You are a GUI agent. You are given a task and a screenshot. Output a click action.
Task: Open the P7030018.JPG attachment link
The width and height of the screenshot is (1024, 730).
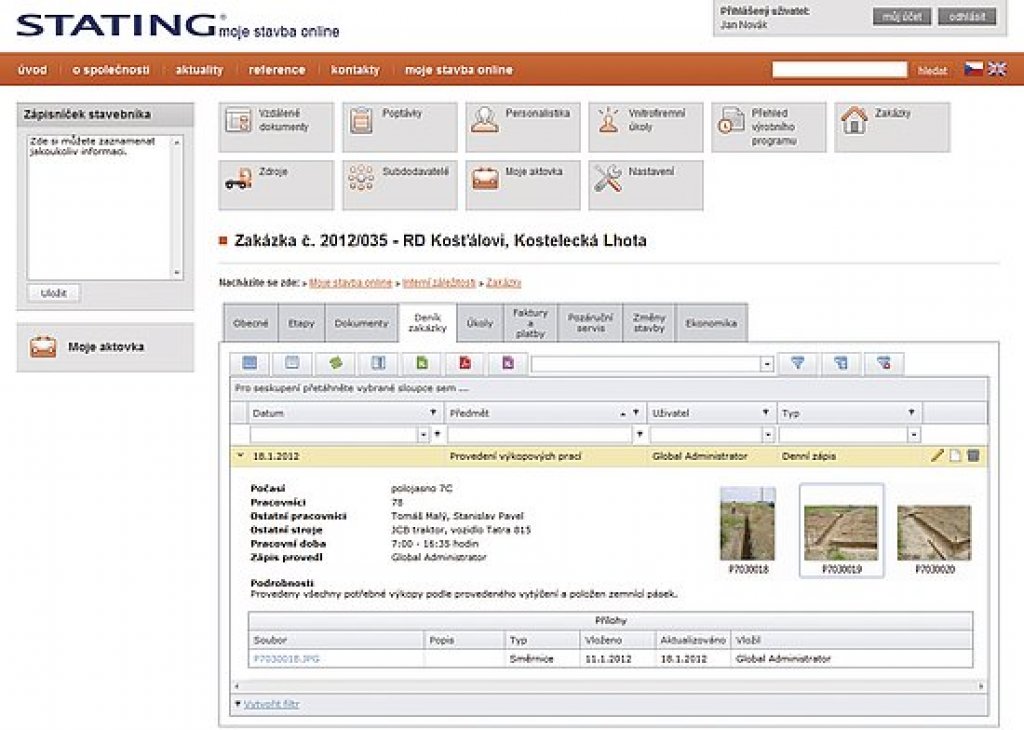[286, 659]
